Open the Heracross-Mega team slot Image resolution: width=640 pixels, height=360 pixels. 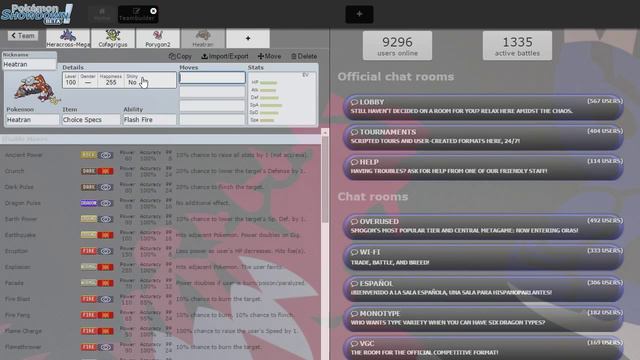(x=68, y=38)
